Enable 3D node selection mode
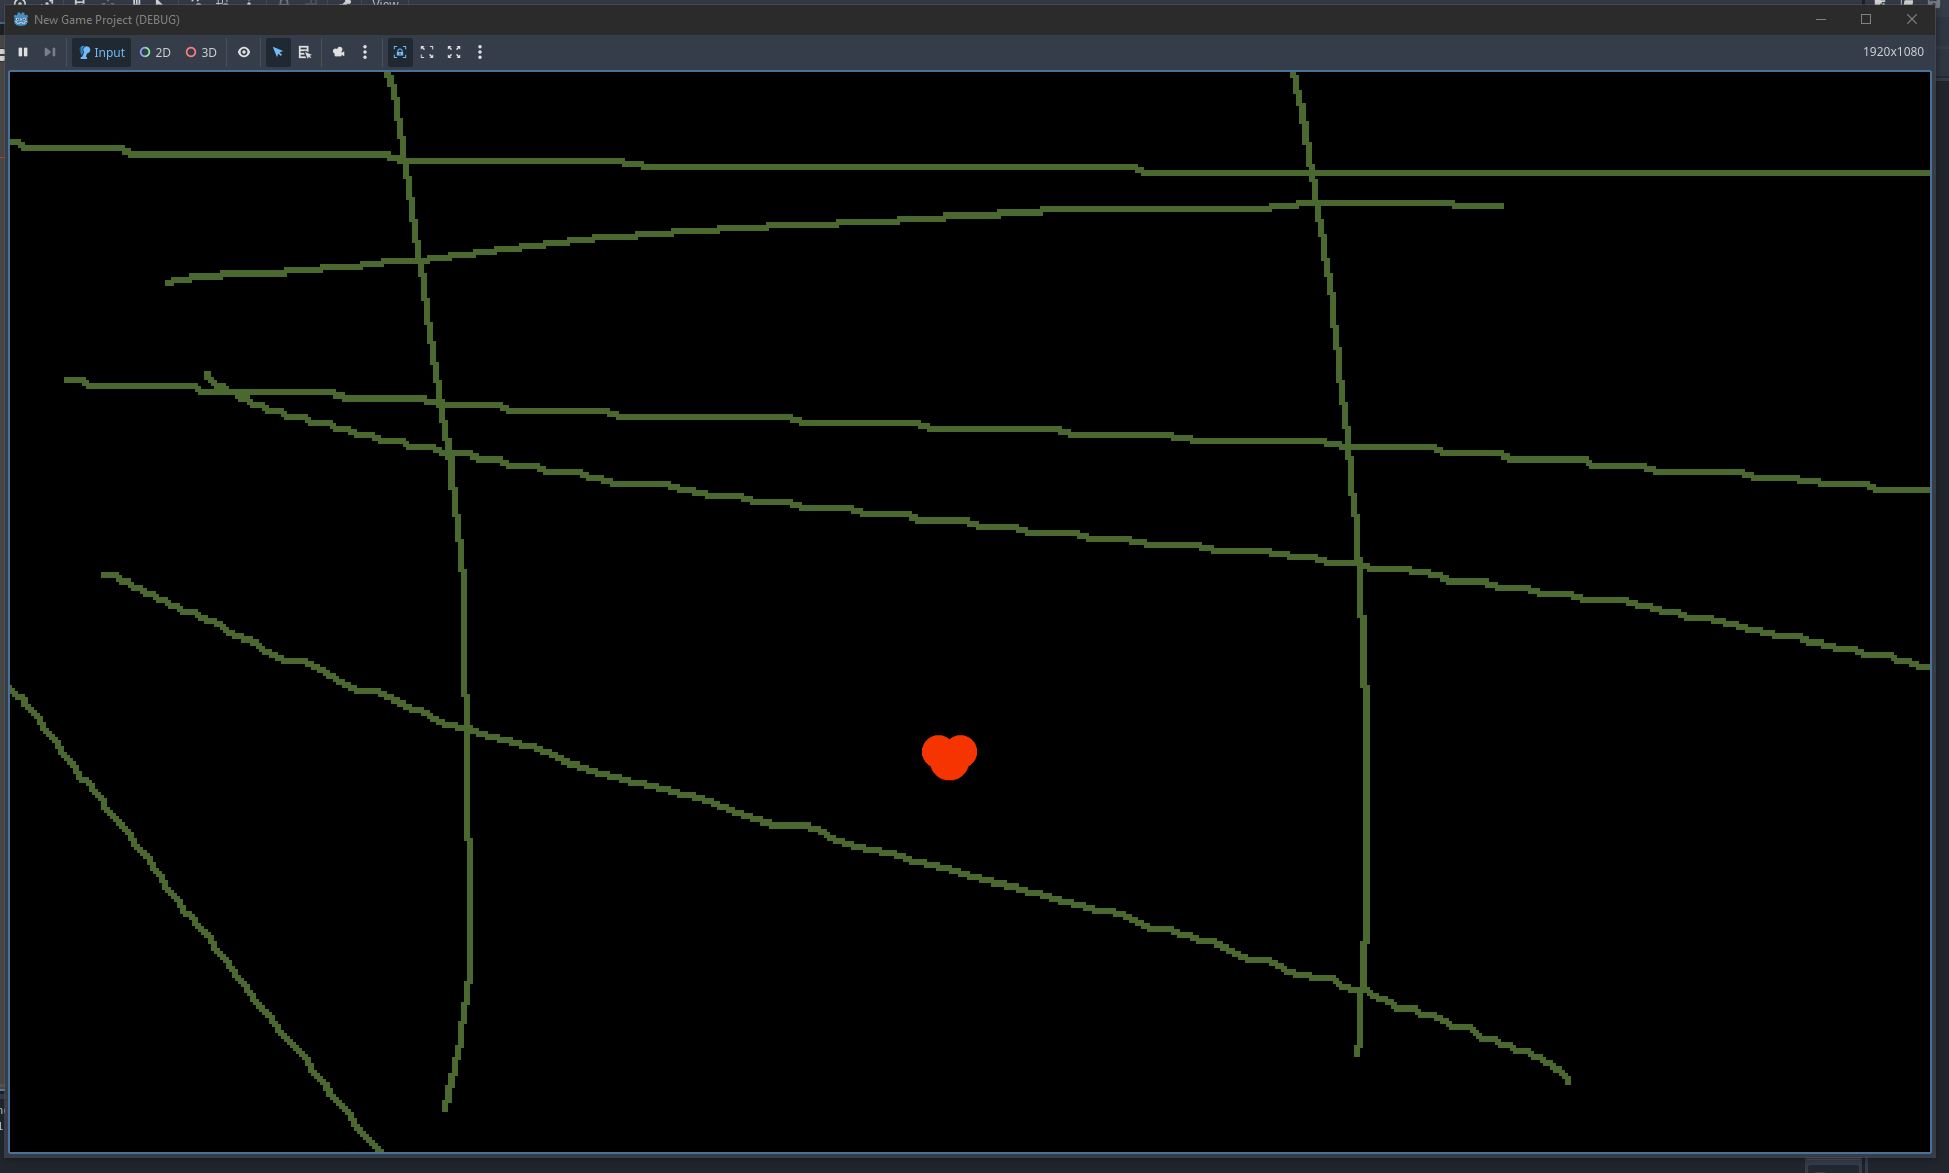This screenshot has width=1949, height=1173. tap(201, 52)
